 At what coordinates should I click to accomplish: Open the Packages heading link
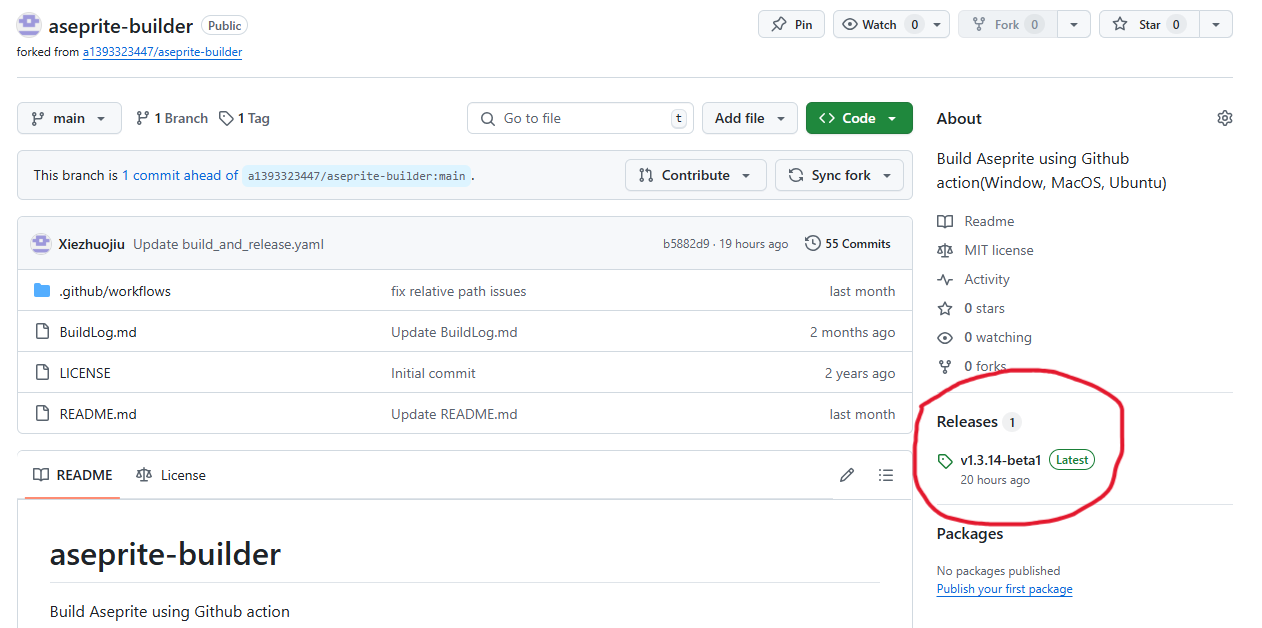point(970,534)
